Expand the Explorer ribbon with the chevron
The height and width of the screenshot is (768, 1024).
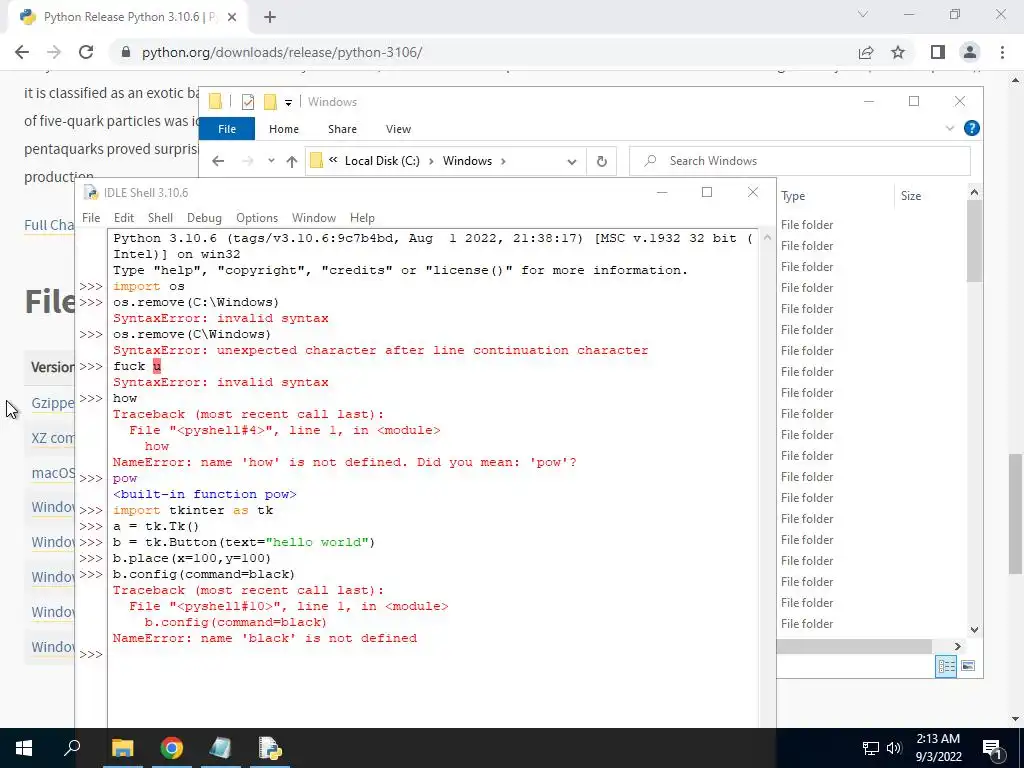(950, 129)
